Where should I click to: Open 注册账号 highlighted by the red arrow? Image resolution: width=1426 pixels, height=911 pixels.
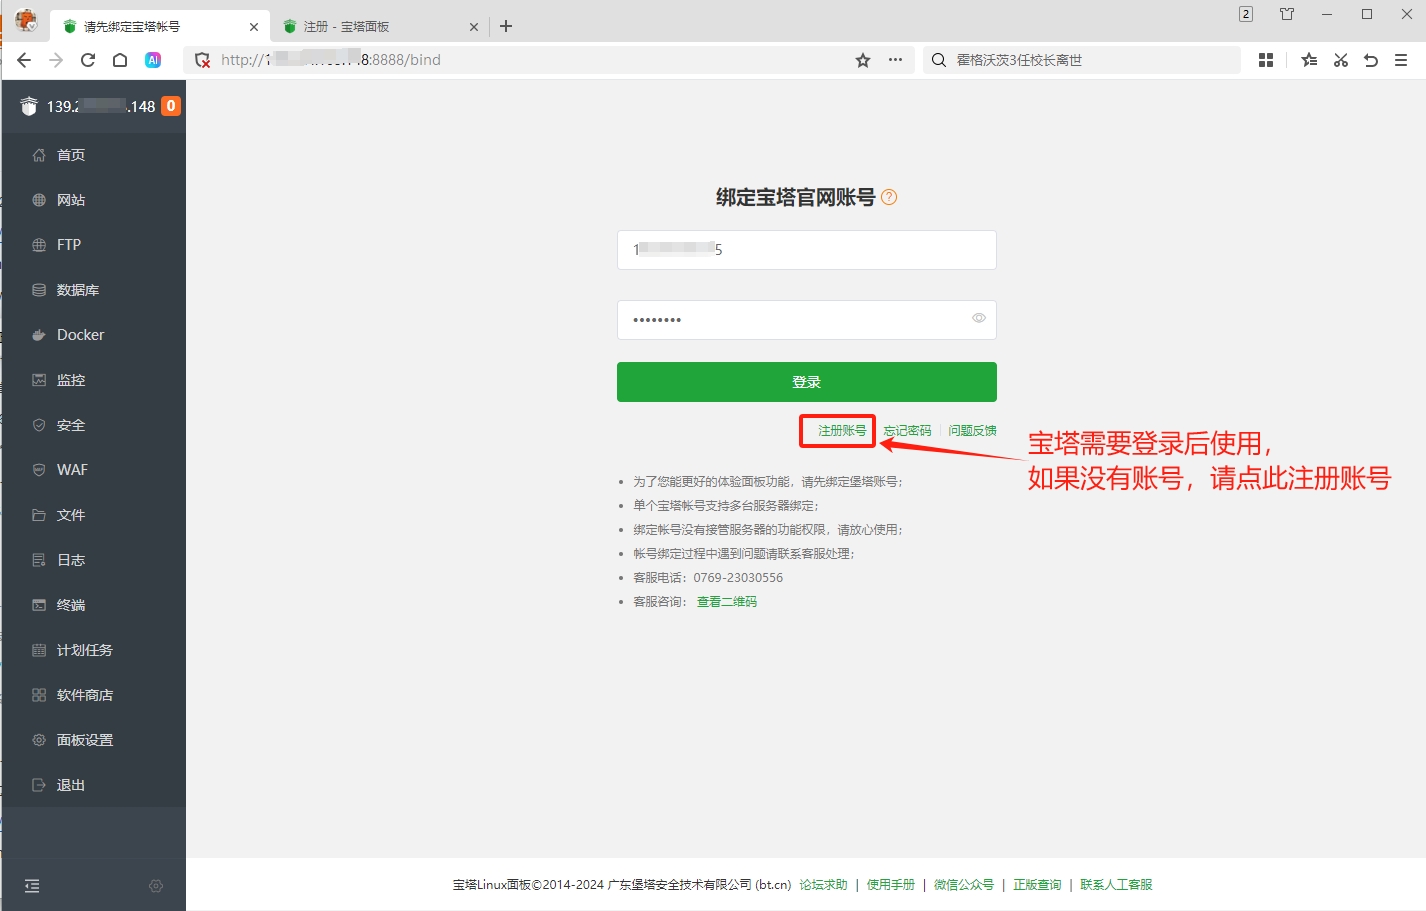837,430
